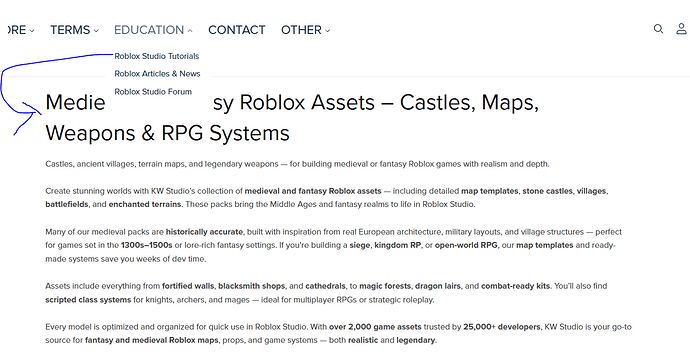Click bold text 'medieval and fantasy Roblox assets'
690x364 pixels.
[313, 191]
